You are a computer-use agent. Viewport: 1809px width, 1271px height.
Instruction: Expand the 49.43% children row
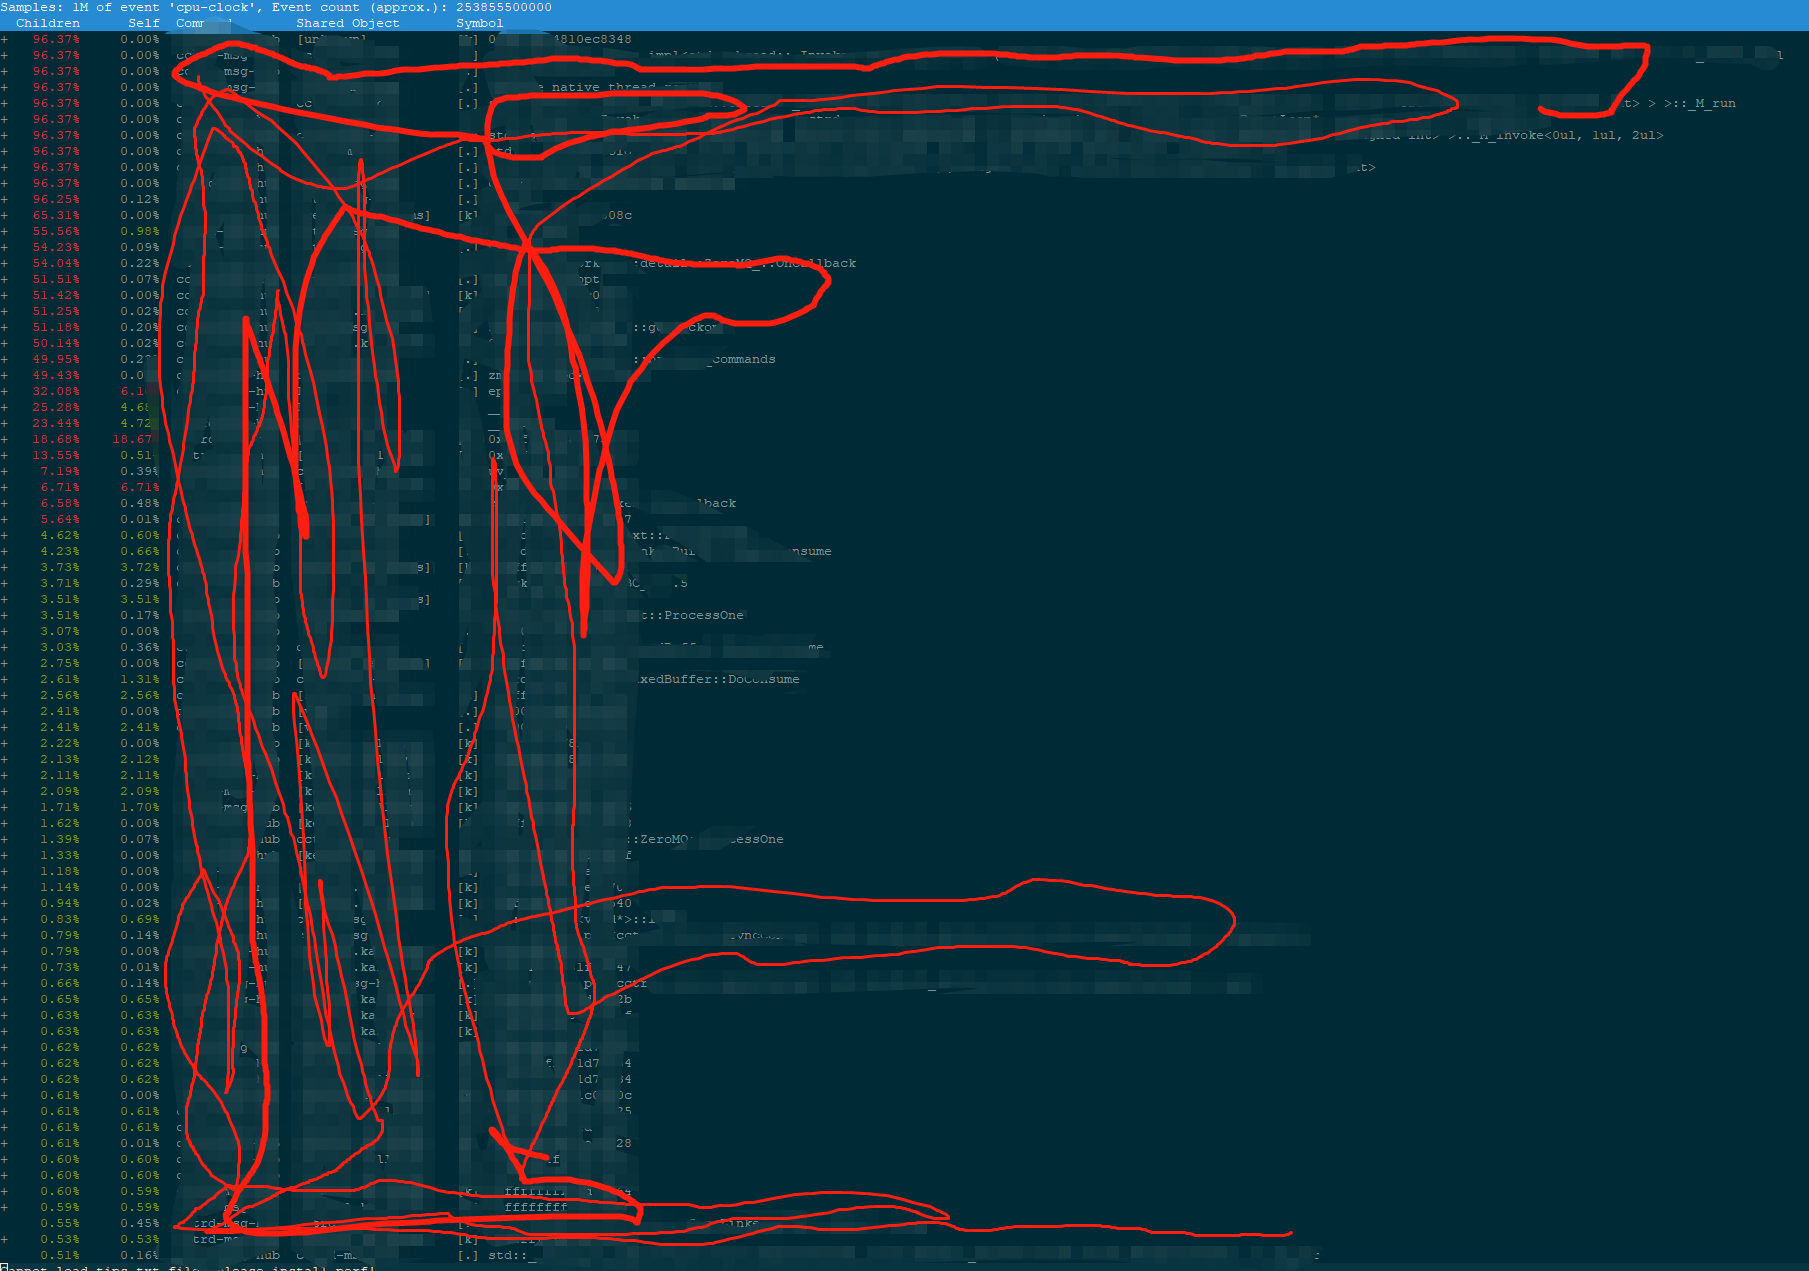(x=4, y=376)
